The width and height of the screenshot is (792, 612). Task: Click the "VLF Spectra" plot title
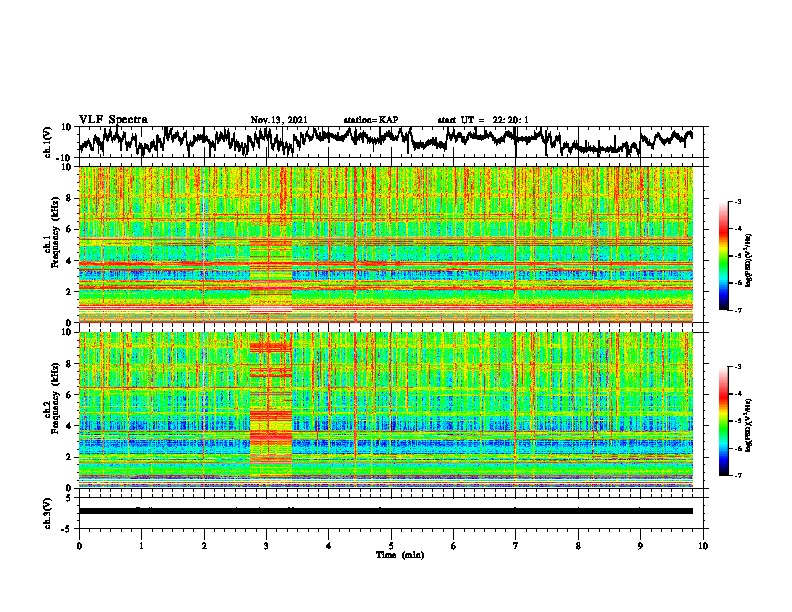click(x=113, y=119)
